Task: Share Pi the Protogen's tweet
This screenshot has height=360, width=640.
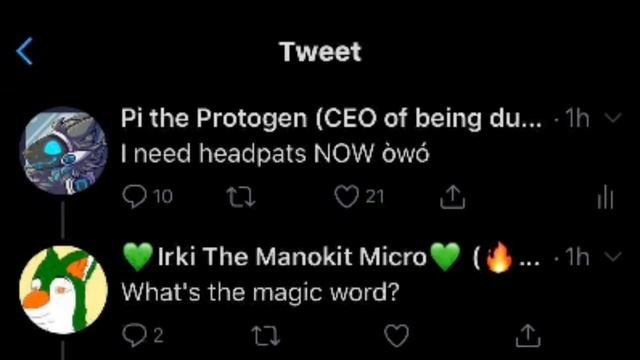Action: (453, 197)
